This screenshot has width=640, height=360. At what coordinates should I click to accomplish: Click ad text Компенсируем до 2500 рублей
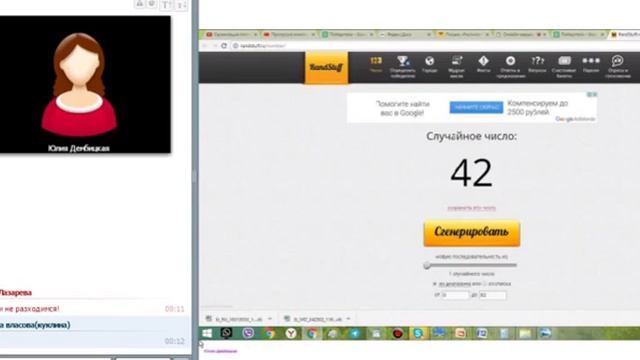click(537, 107)
